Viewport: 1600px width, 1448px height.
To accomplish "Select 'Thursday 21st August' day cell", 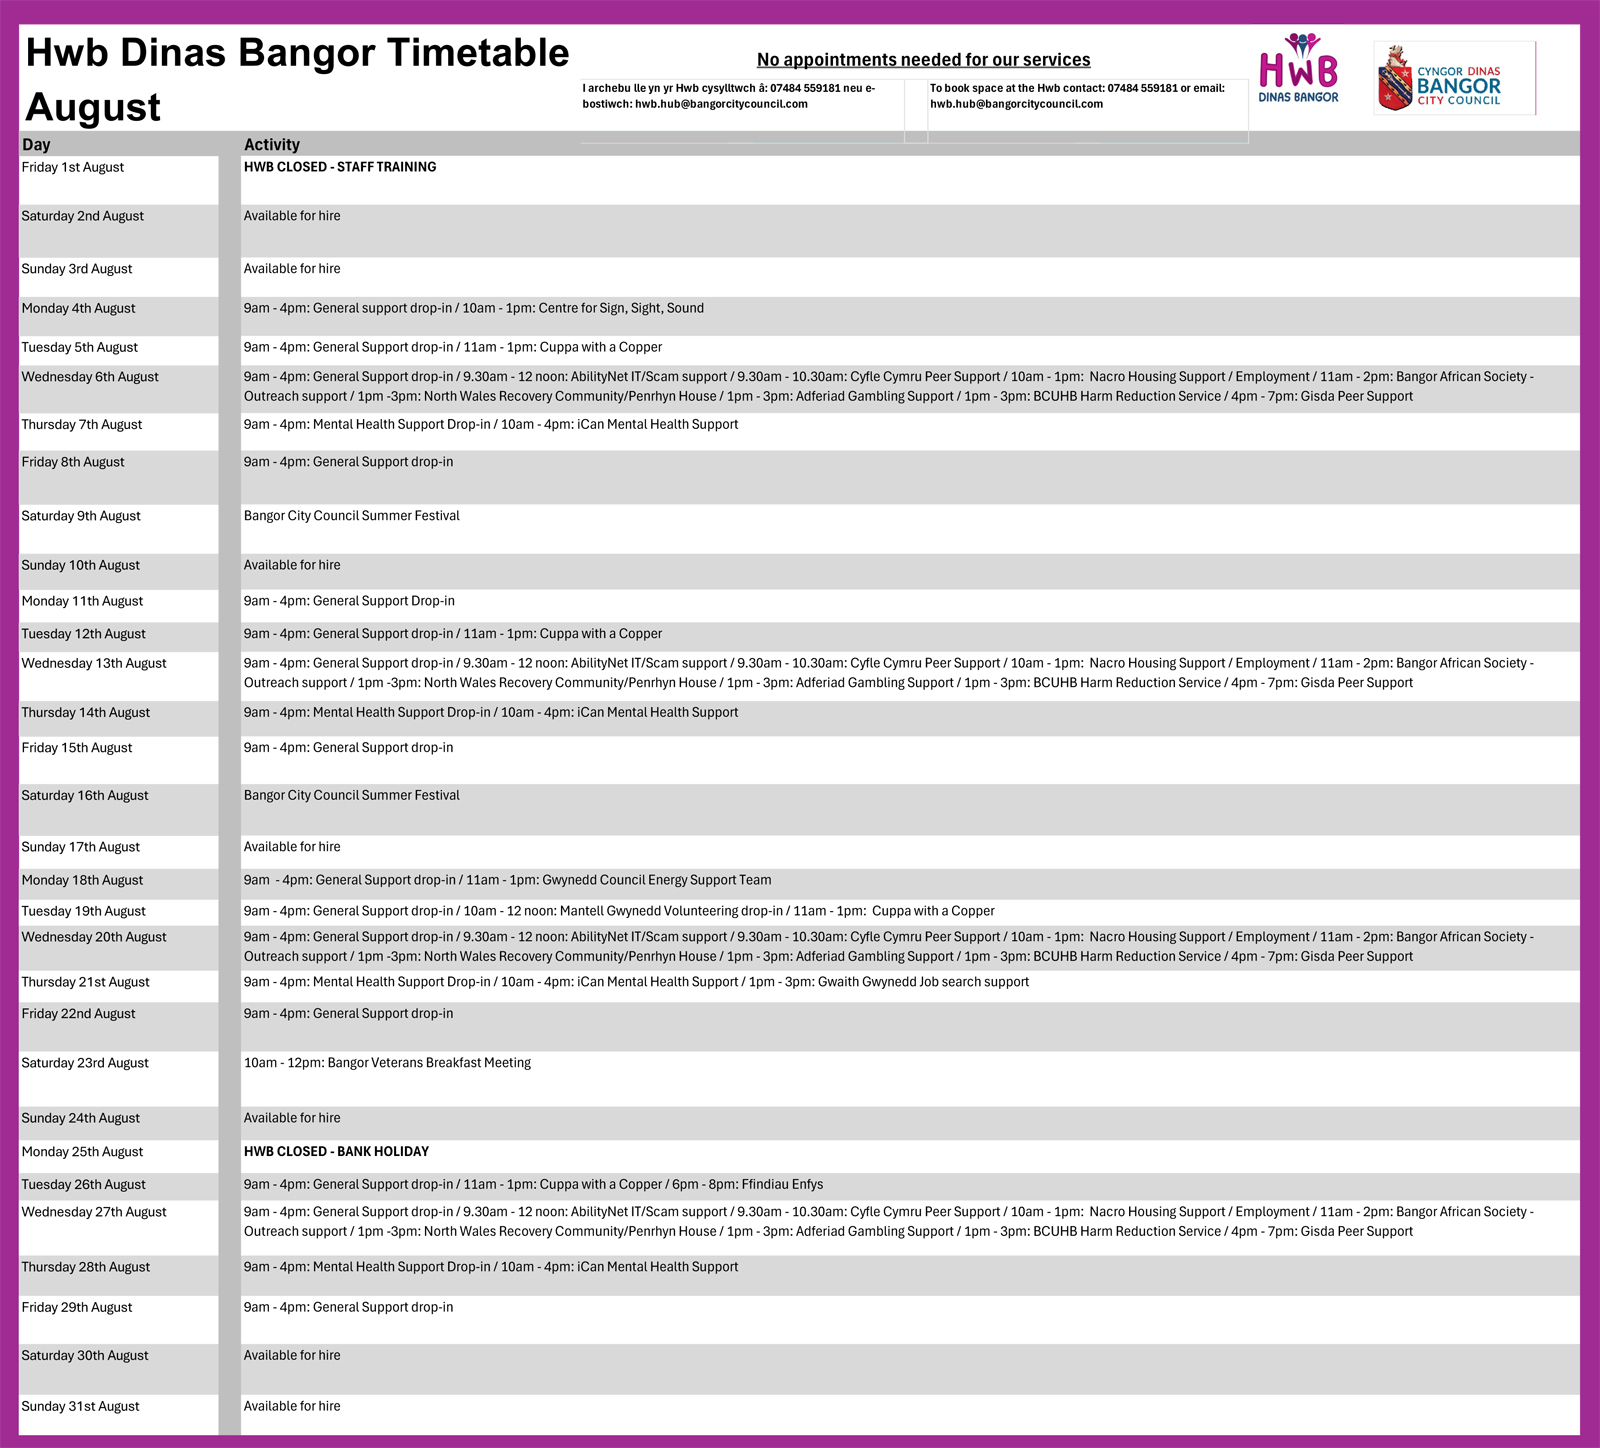I will (119, 986).
